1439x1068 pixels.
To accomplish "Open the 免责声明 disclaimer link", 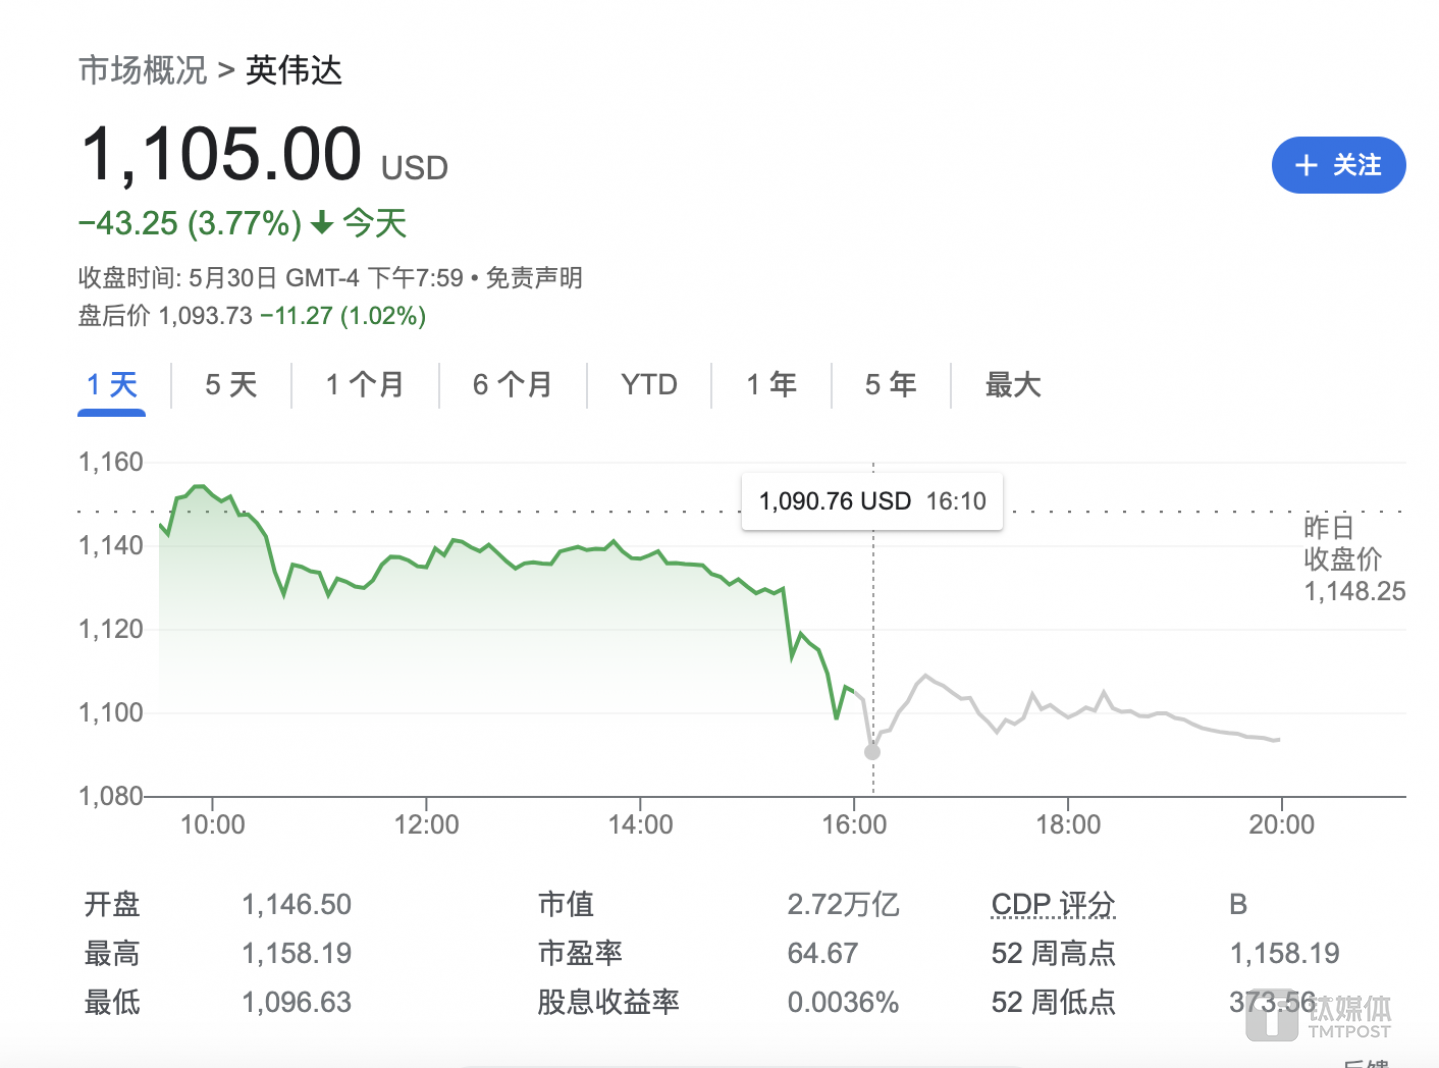I will pos(534,278).
